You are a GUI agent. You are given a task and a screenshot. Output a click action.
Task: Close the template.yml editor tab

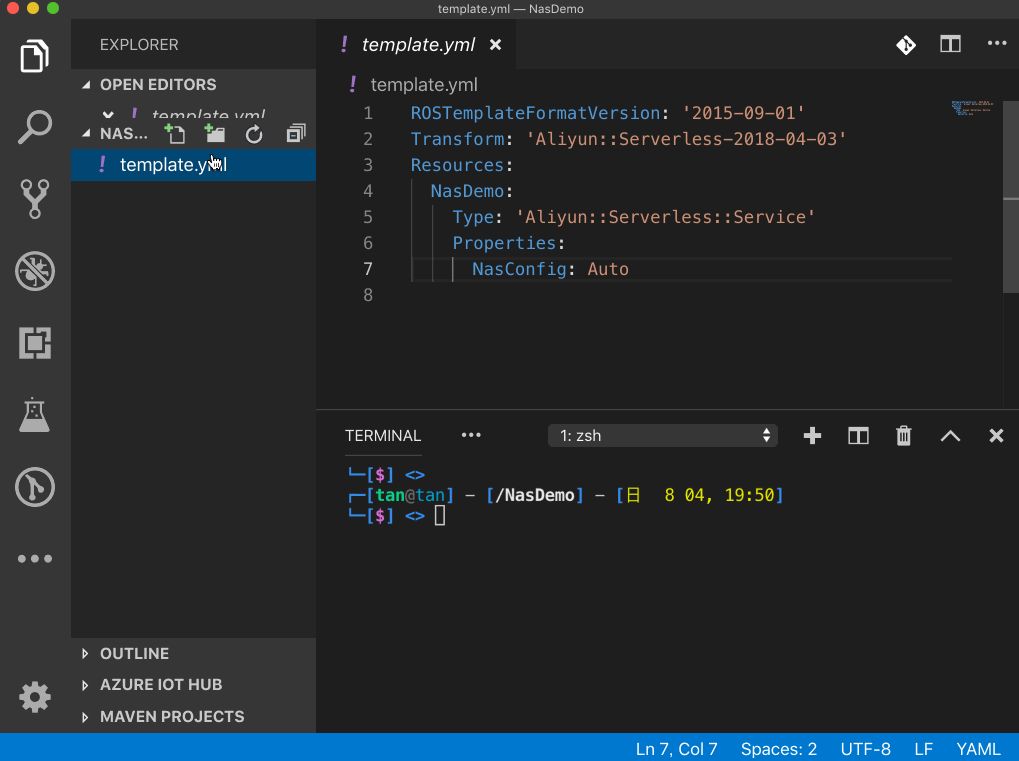tap(495, 45)
